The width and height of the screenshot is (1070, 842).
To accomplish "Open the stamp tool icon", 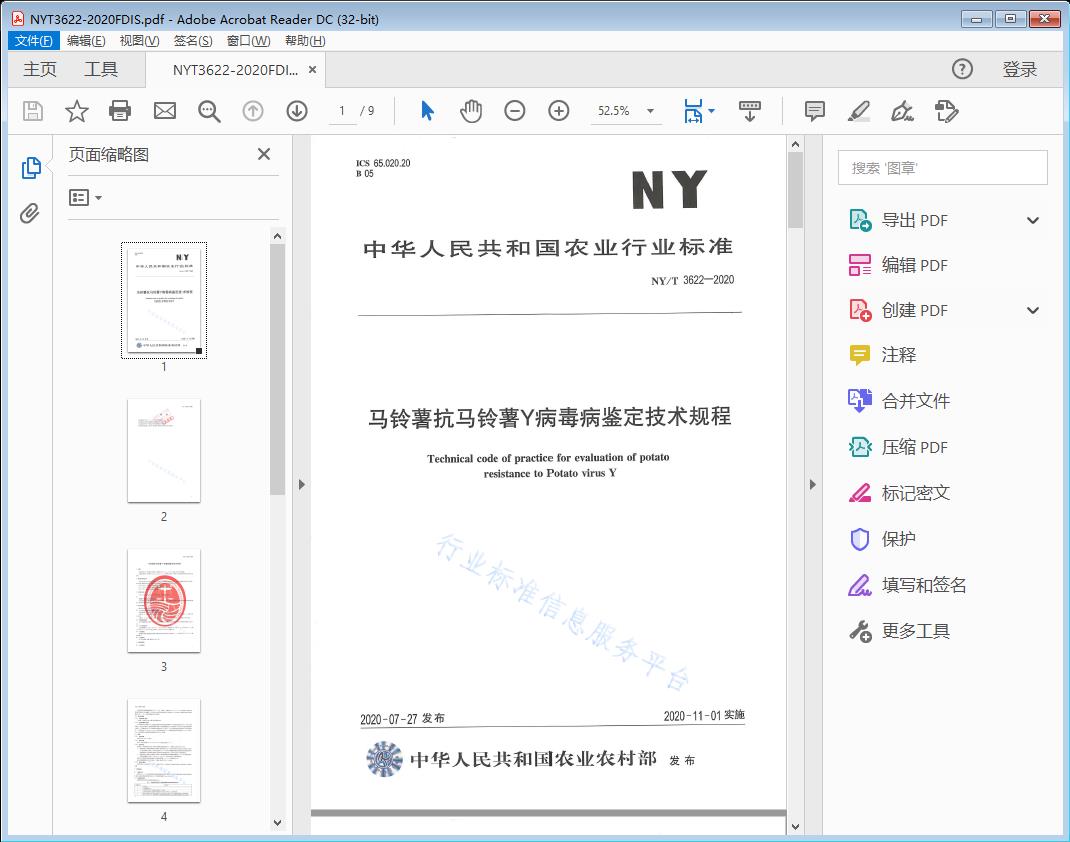I will tap(947, 111).
